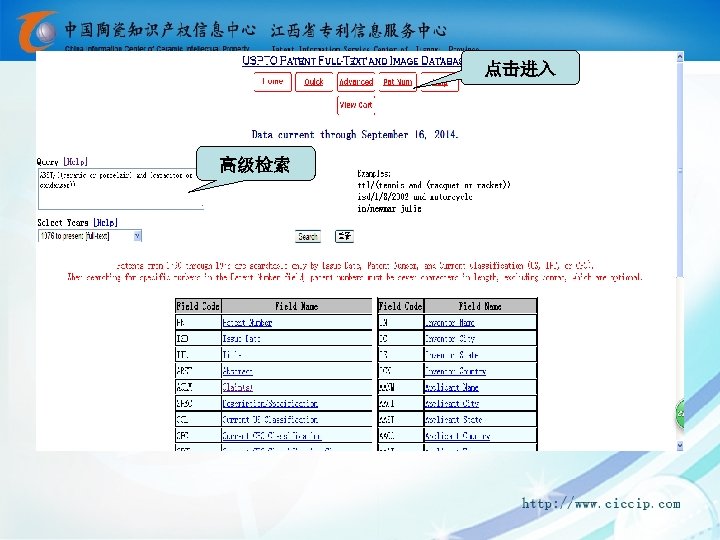
Task: Open the Abstract field link
Action: [x=237, y=371]
